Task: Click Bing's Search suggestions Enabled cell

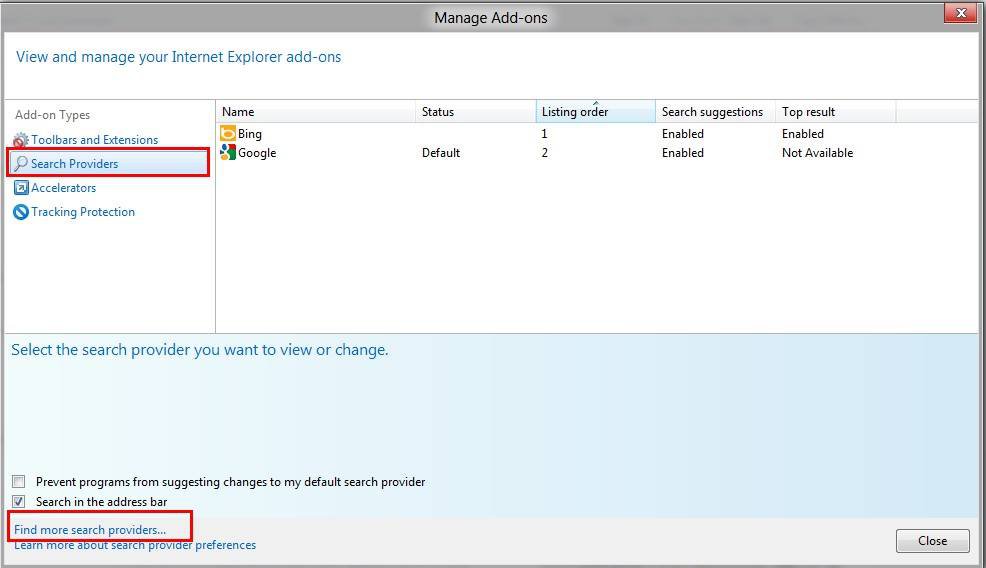Action: 682,133
